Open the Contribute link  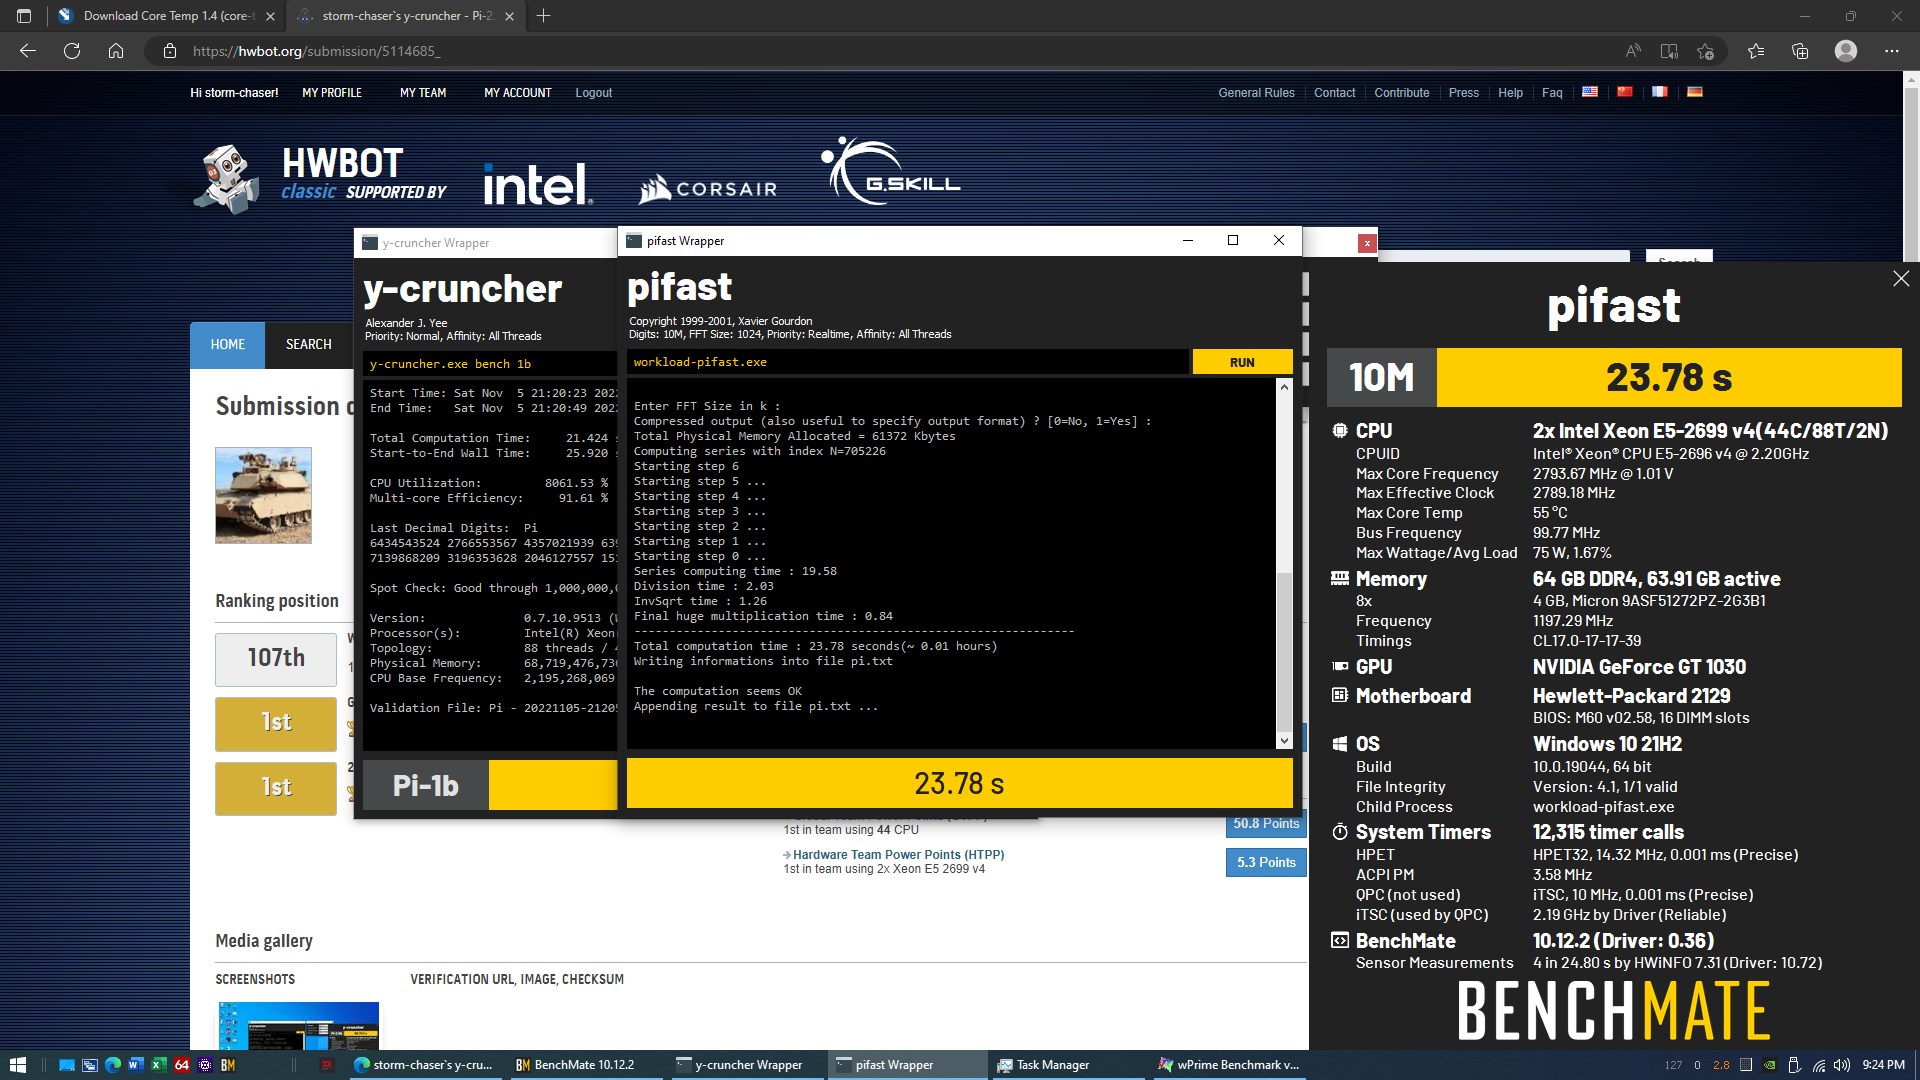coord(1401,93)
